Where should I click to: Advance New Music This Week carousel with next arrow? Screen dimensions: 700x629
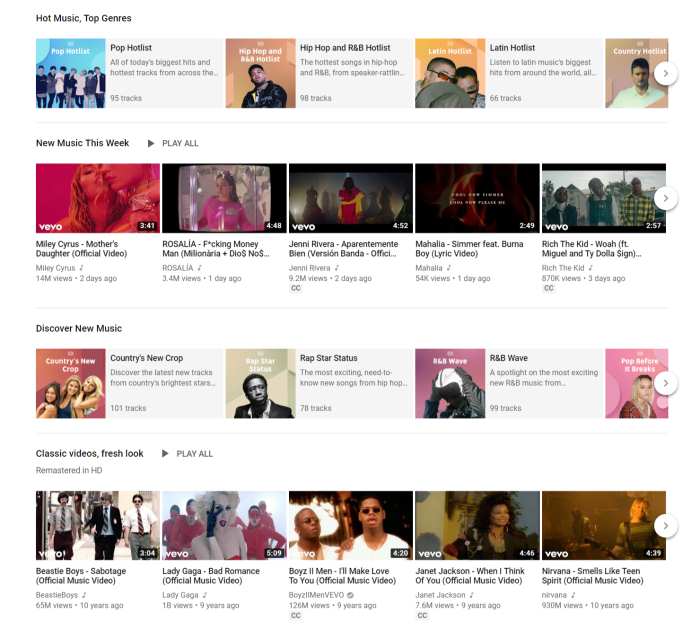(x=666, y=198)
